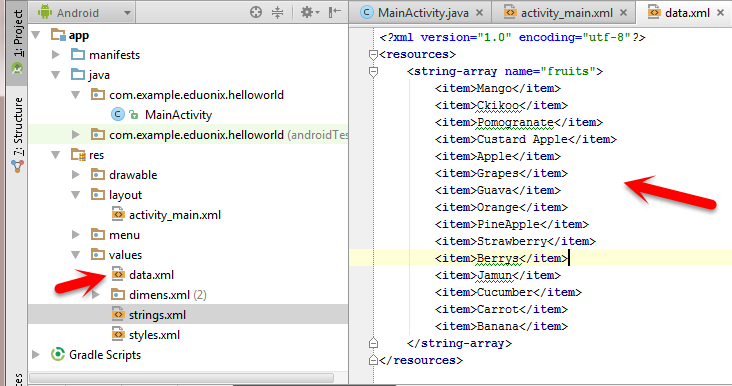Expand the menu folder

pos(76,234)
